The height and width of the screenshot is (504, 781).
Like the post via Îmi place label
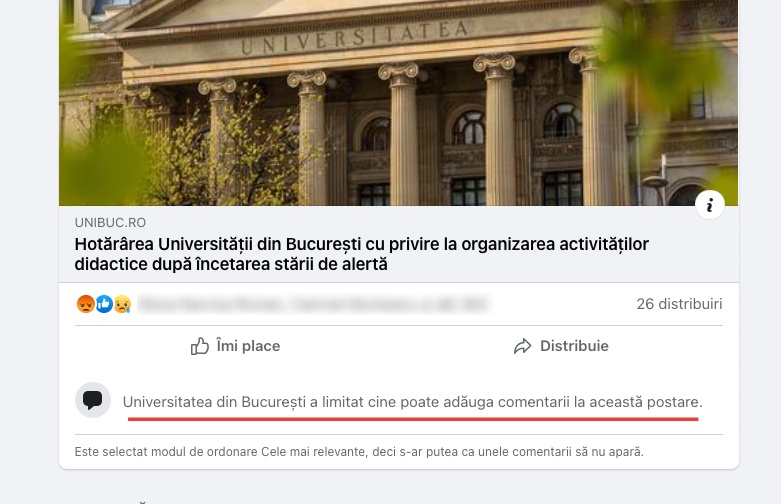[x=248, y=346]
